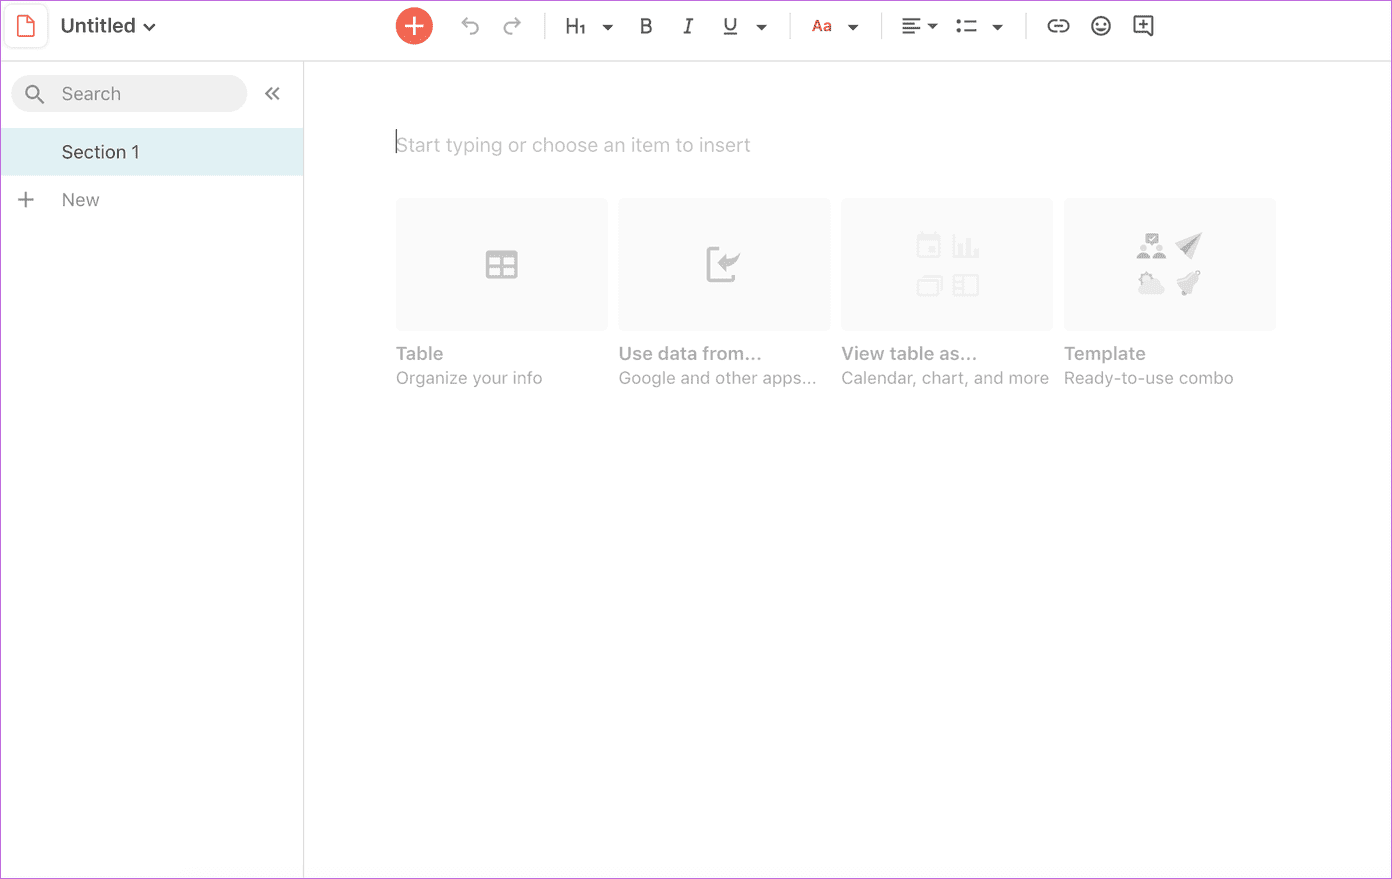Viewport: 1392px width, 879px height.
Task: Open the Untitled document title dropdown
Action: point(108,26)
